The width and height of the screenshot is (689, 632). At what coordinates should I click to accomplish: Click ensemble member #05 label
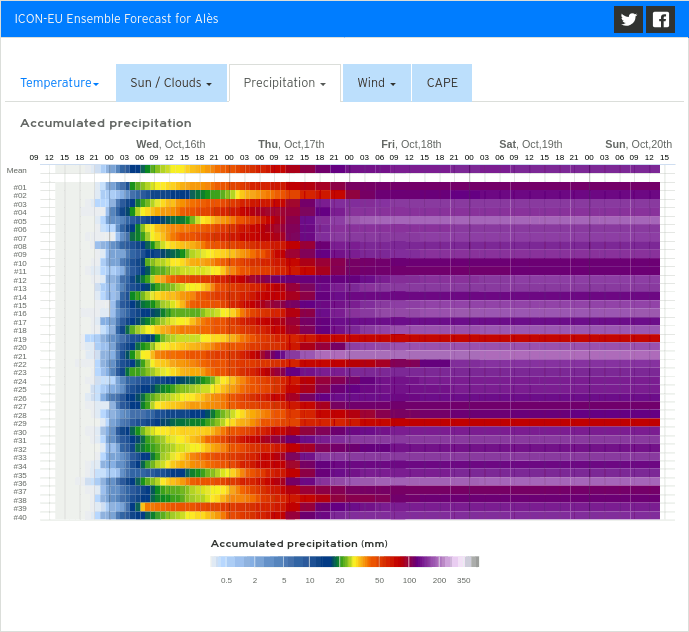point(20,222)
